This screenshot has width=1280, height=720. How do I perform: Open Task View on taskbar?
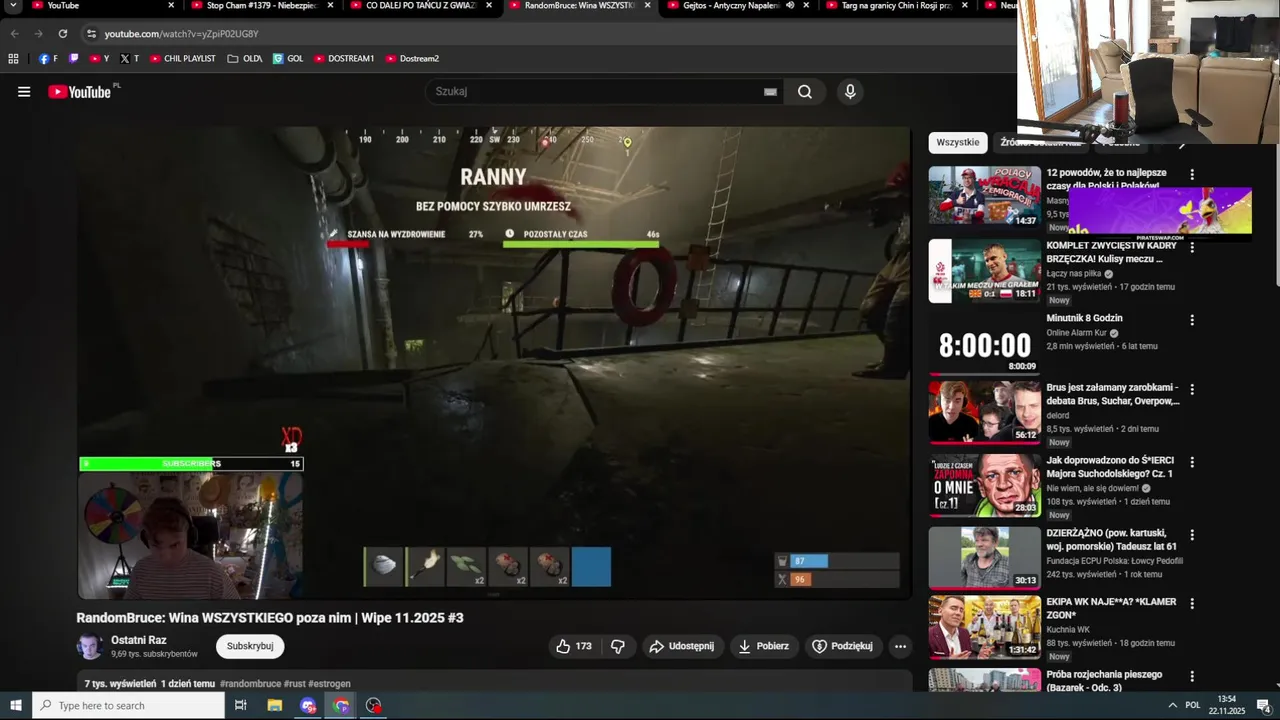coord(240,705)
